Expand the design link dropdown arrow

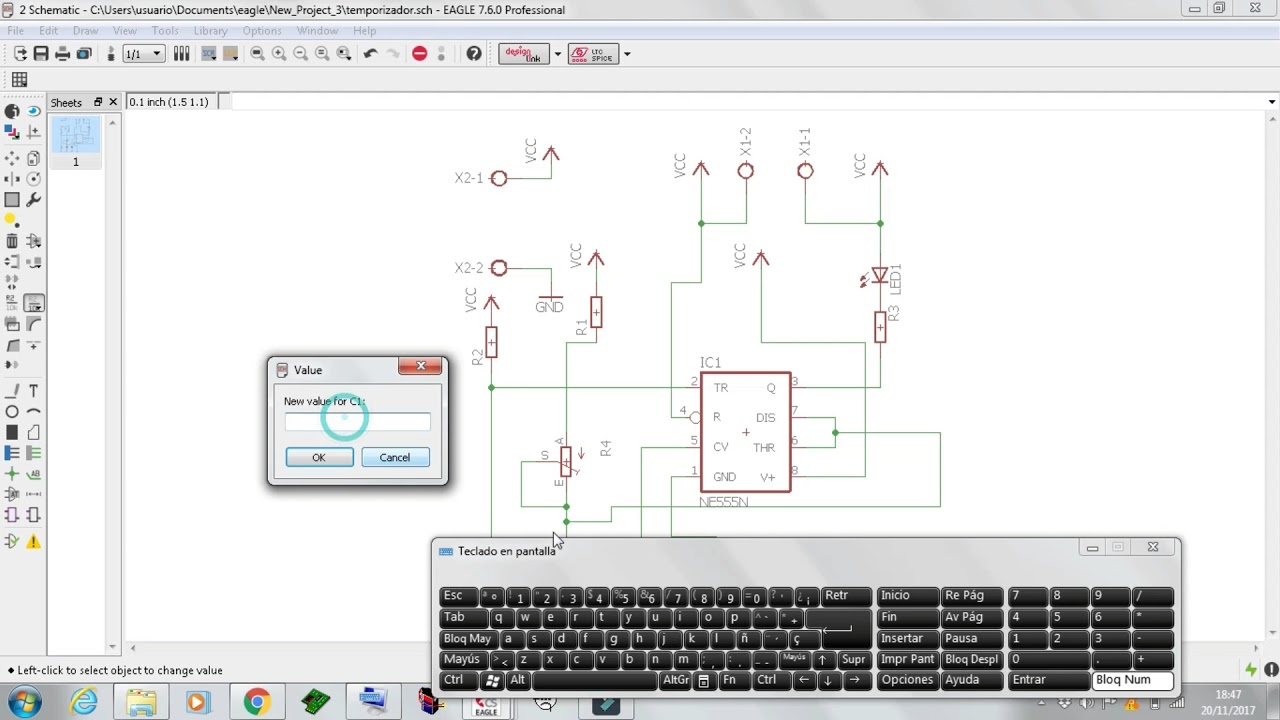tap(557, 54)
